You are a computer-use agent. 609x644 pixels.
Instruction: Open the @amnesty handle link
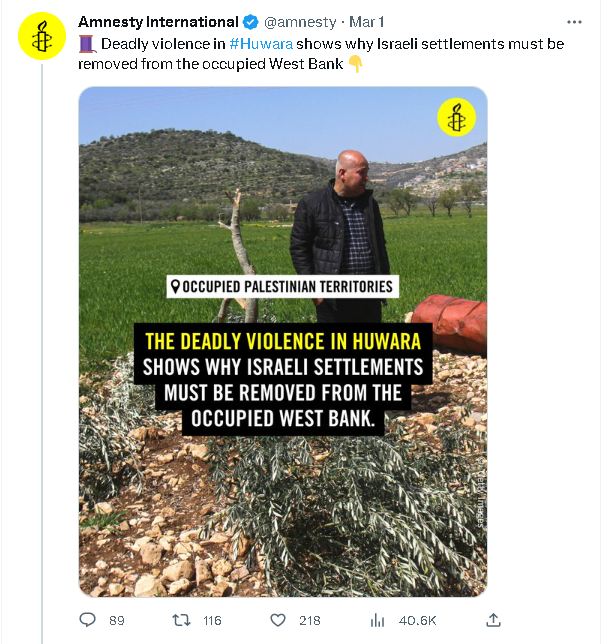pos(299,22)
